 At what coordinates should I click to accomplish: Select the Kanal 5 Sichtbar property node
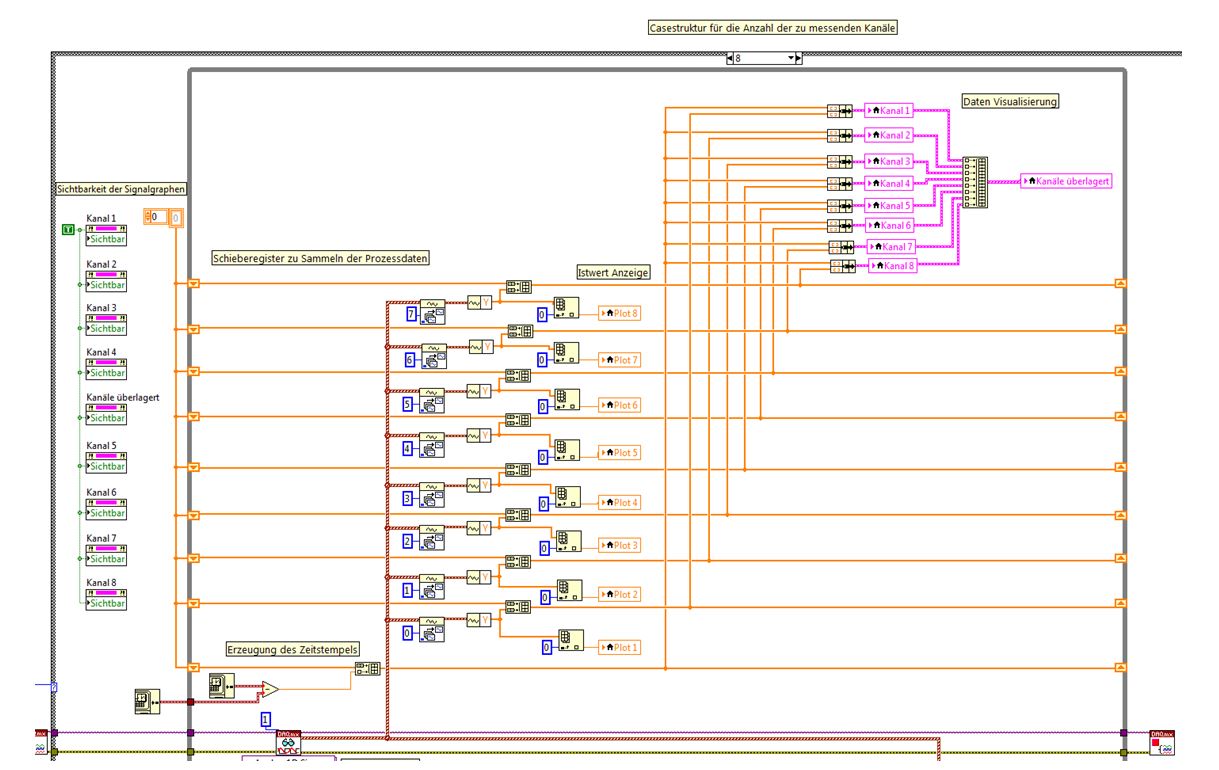(x=106, y=461)
